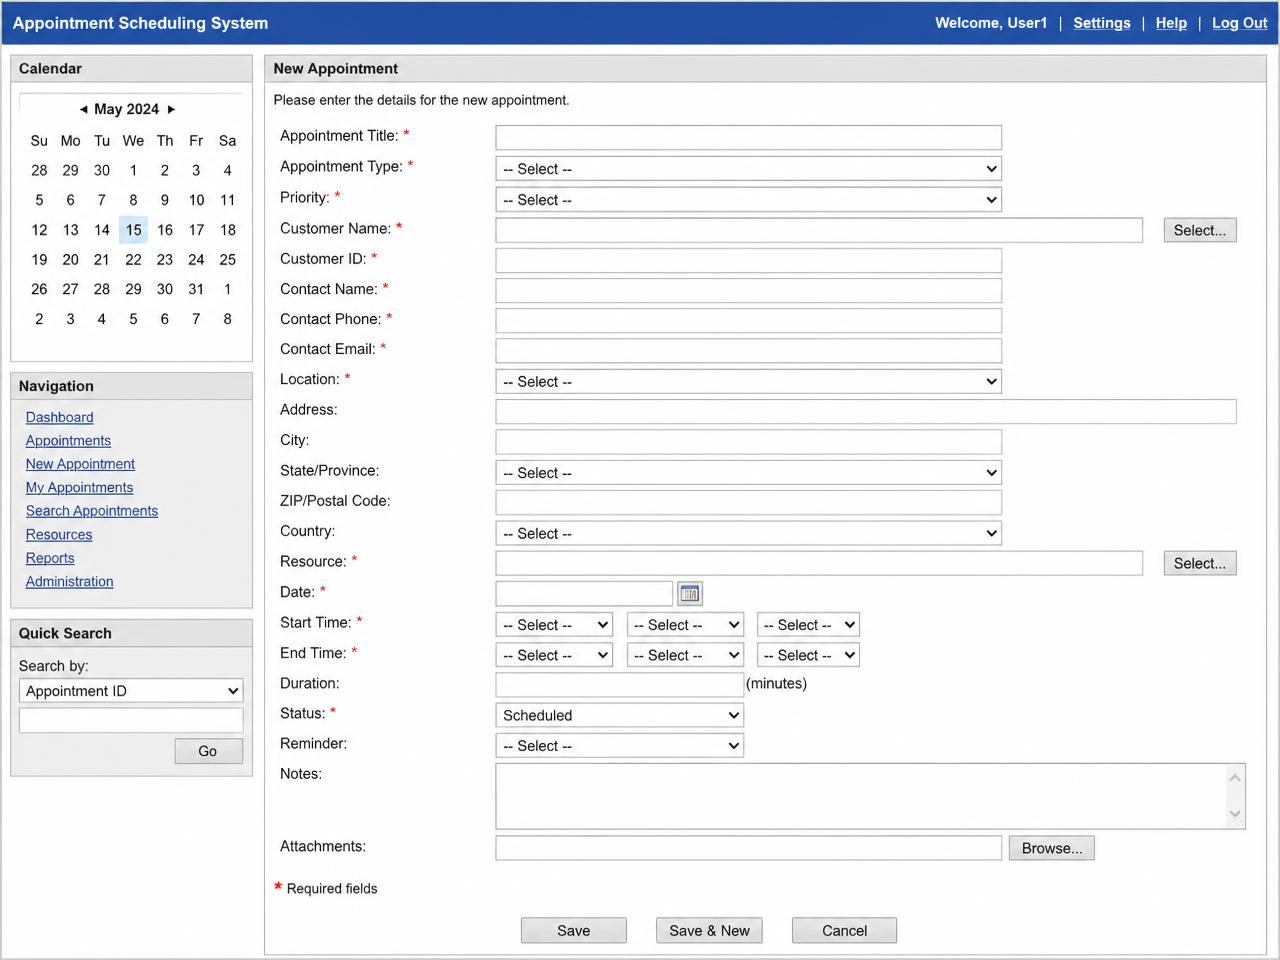Click the Save & New button
Image resolution: width=1280 pixels, height=960 pixels.
click(x=710, y=931)
